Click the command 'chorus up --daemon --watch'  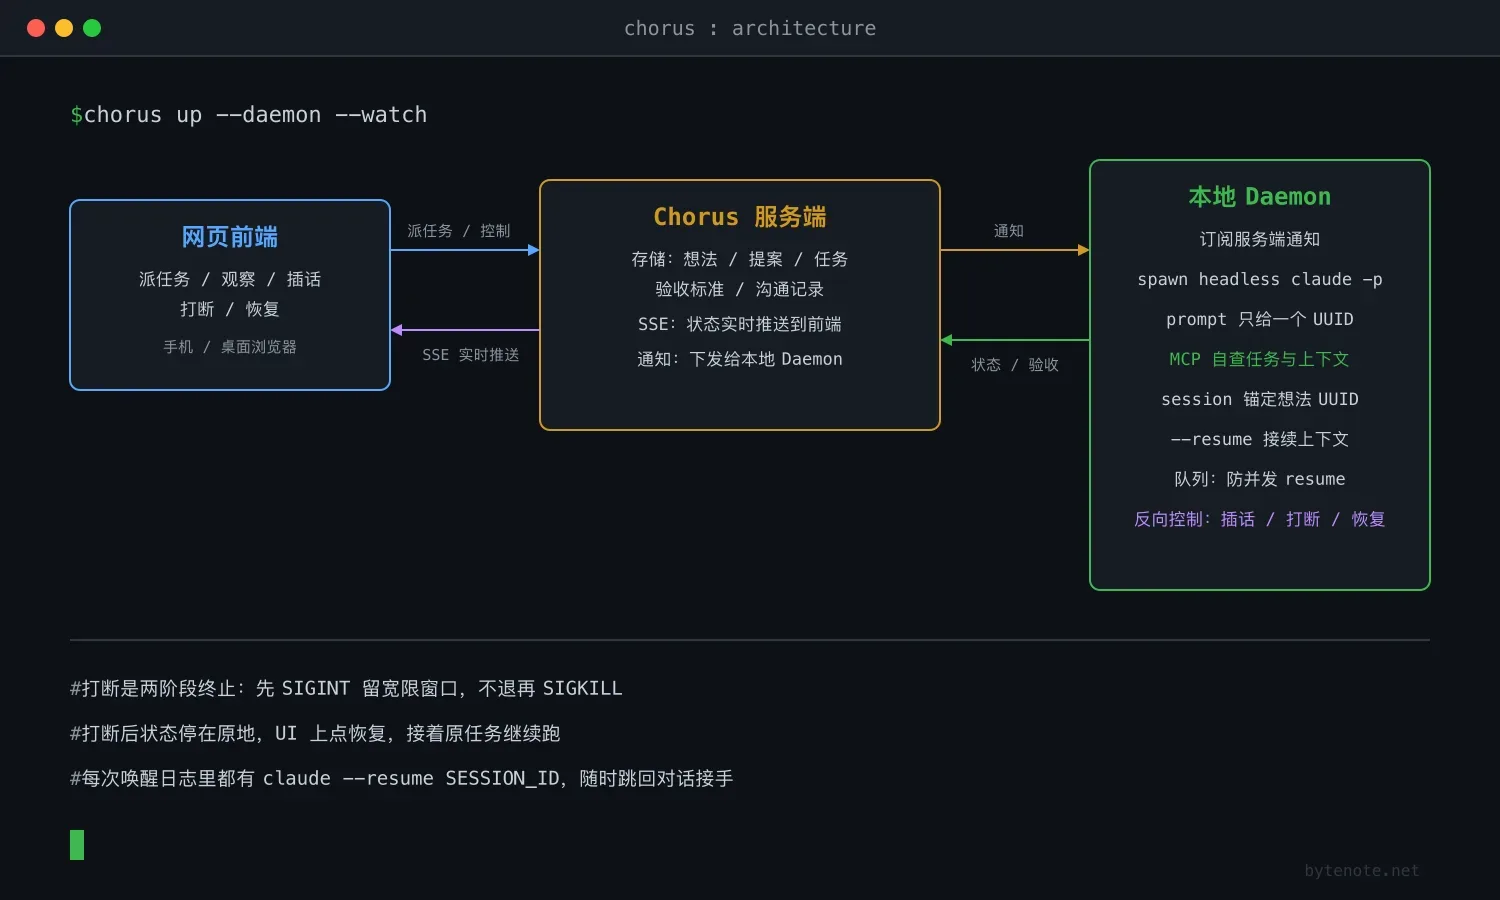255,115
